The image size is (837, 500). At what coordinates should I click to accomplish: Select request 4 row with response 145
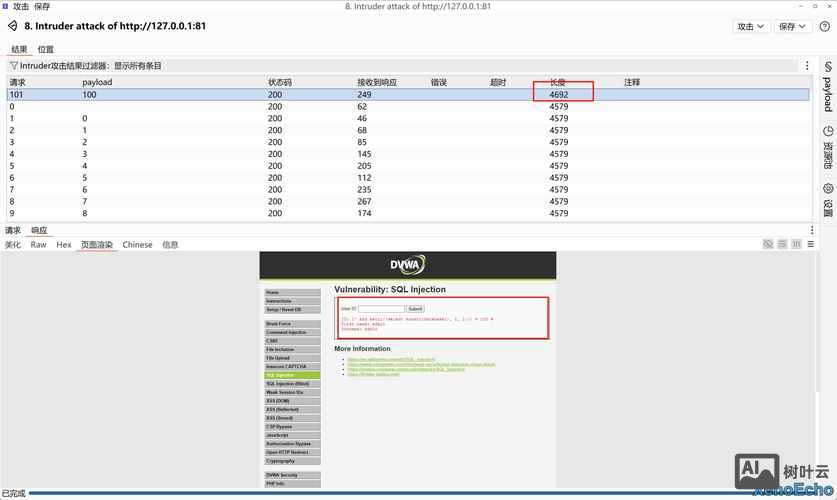click(408, 154)
